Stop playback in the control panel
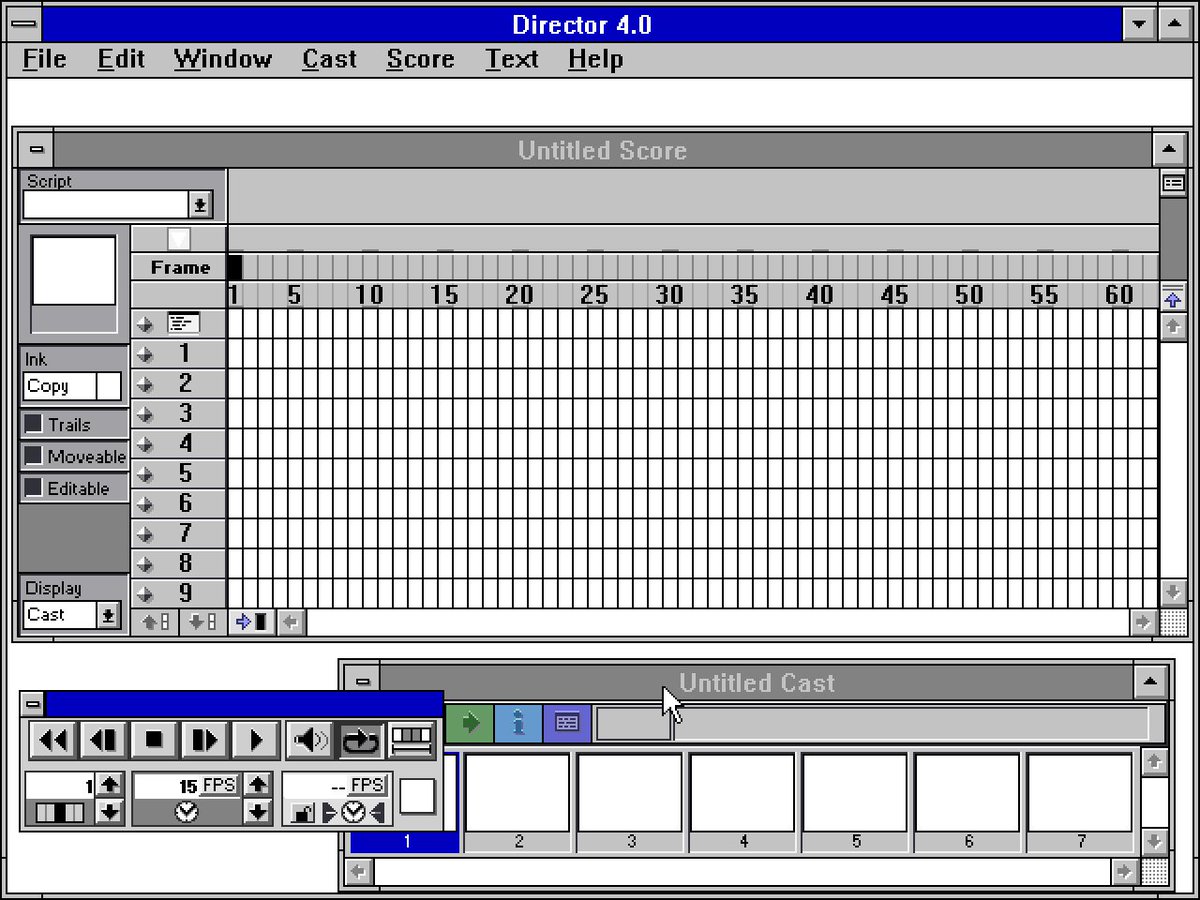1200x900 pixels. (154, 740)
